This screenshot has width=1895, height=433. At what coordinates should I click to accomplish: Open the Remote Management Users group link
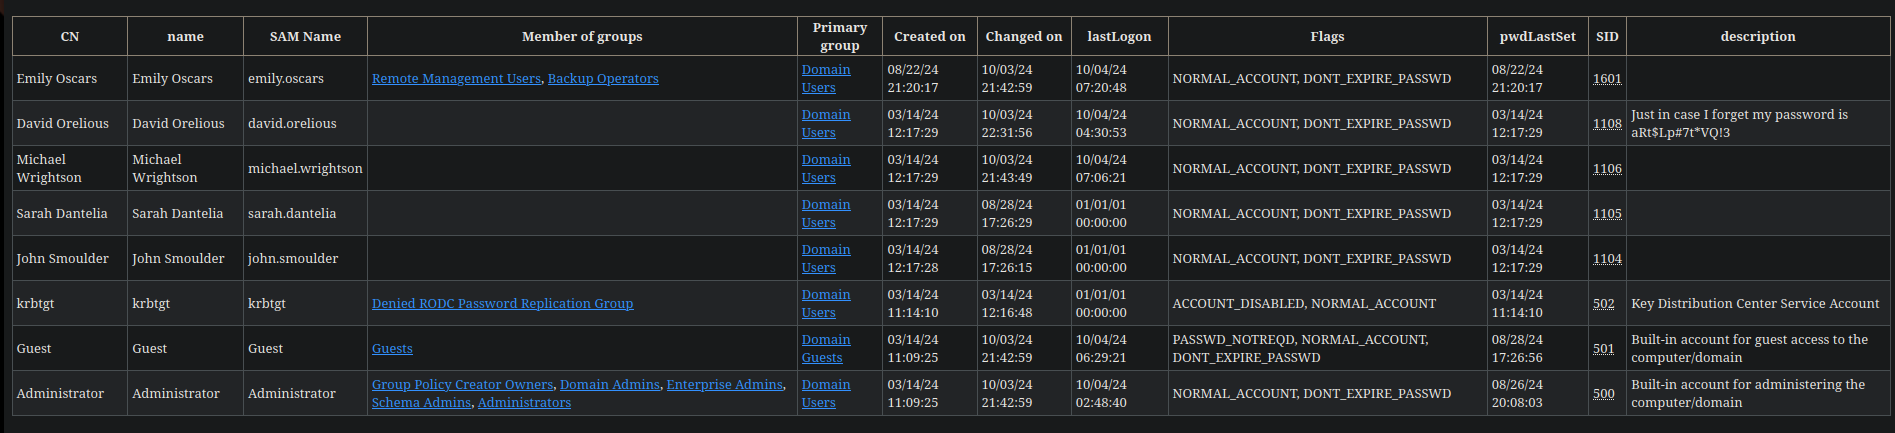[x=456, y=79]
